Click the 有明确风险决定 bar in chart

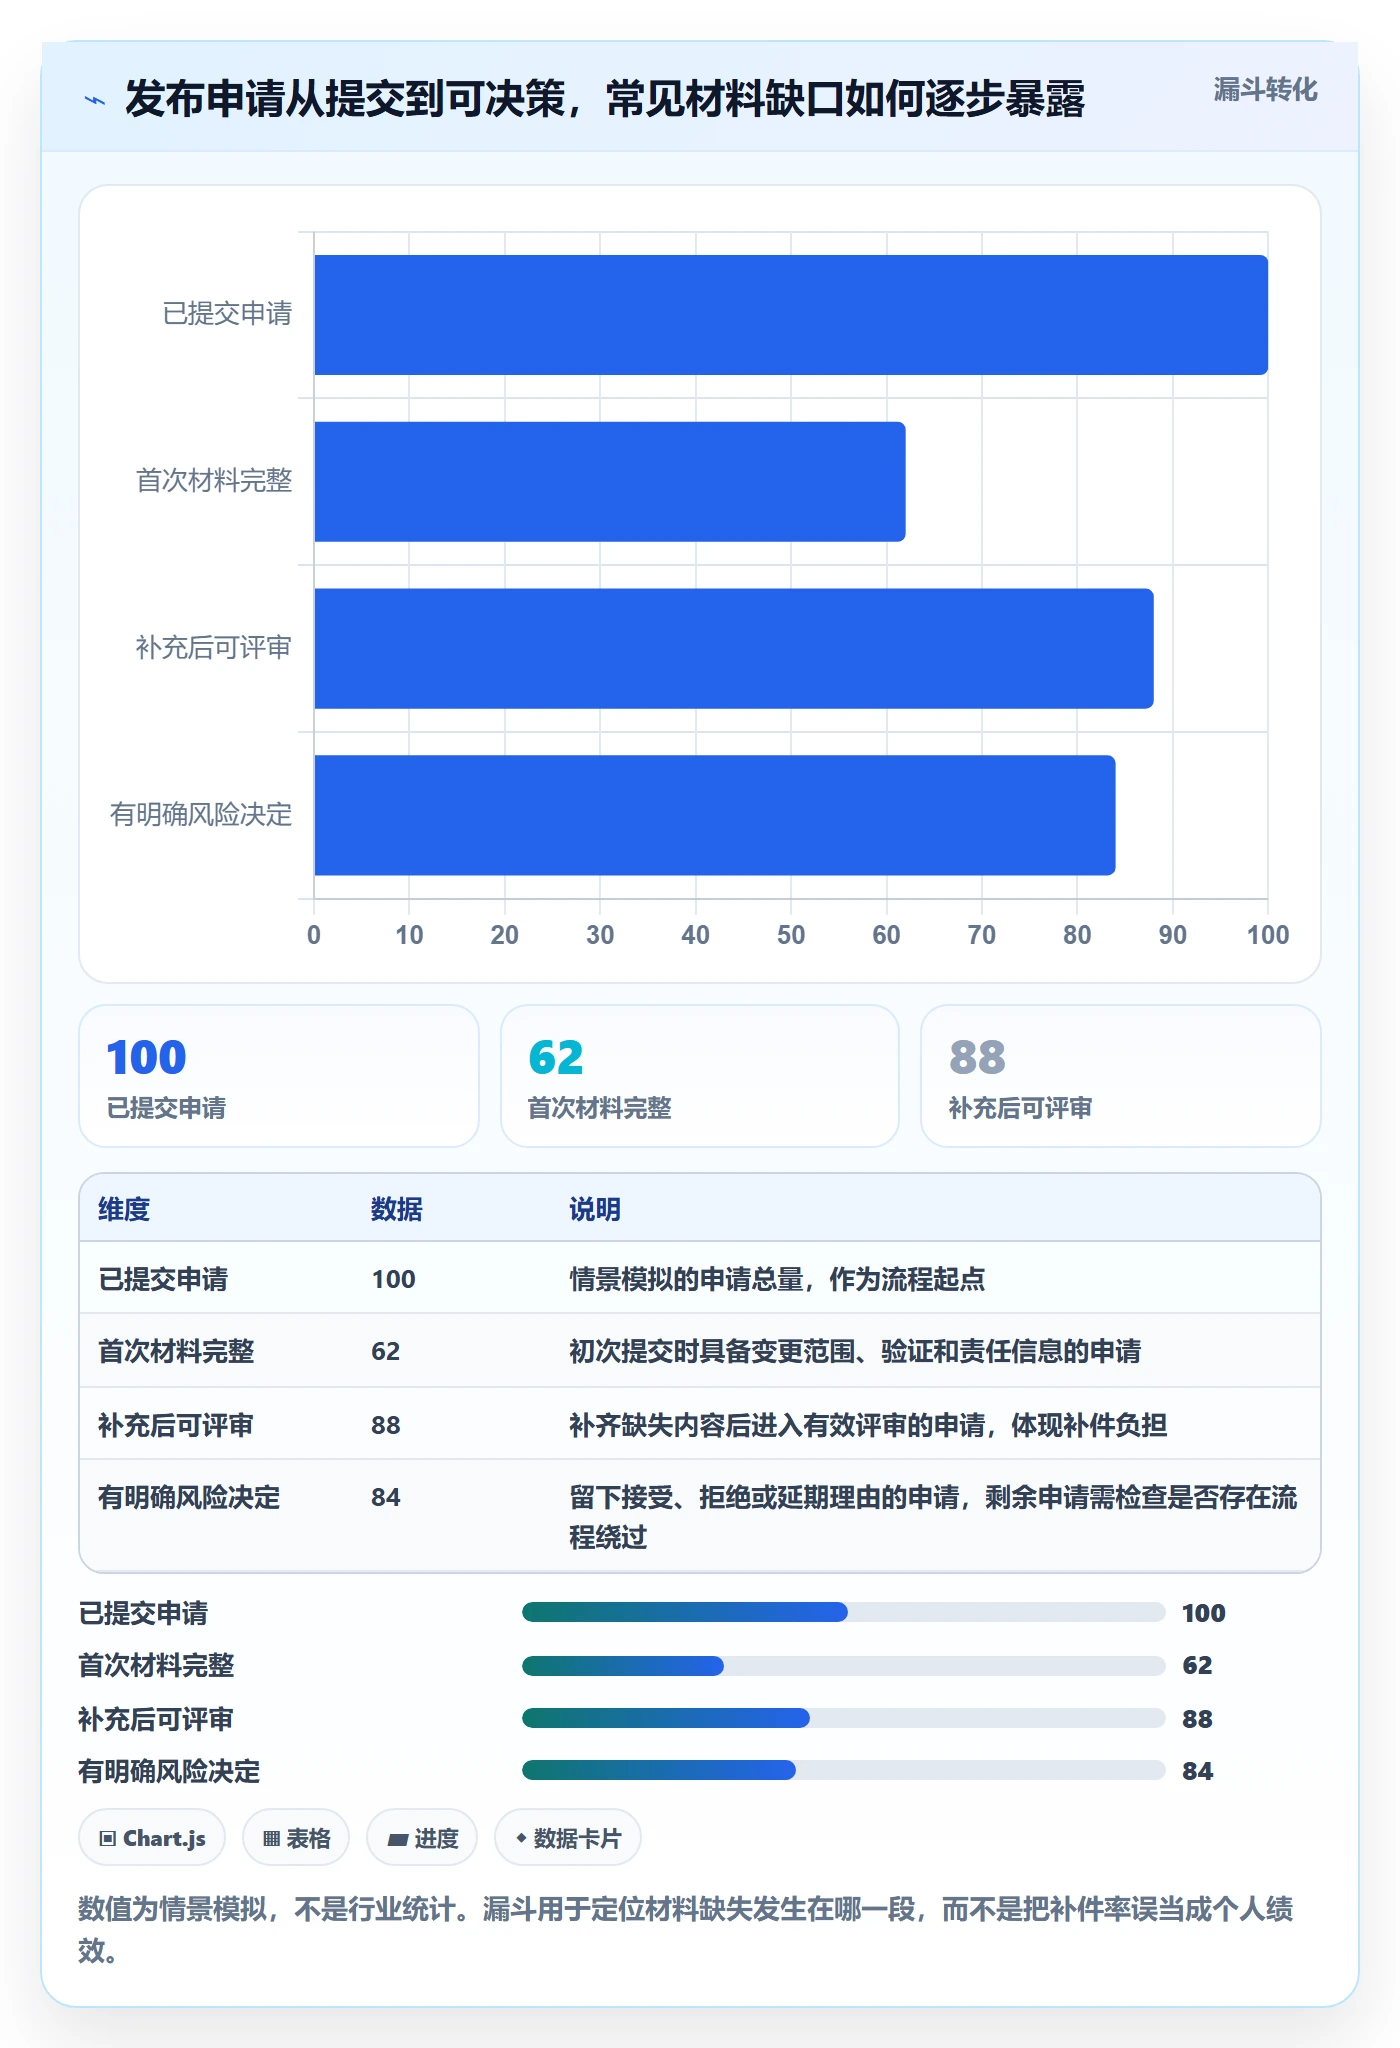click(715, 815)
